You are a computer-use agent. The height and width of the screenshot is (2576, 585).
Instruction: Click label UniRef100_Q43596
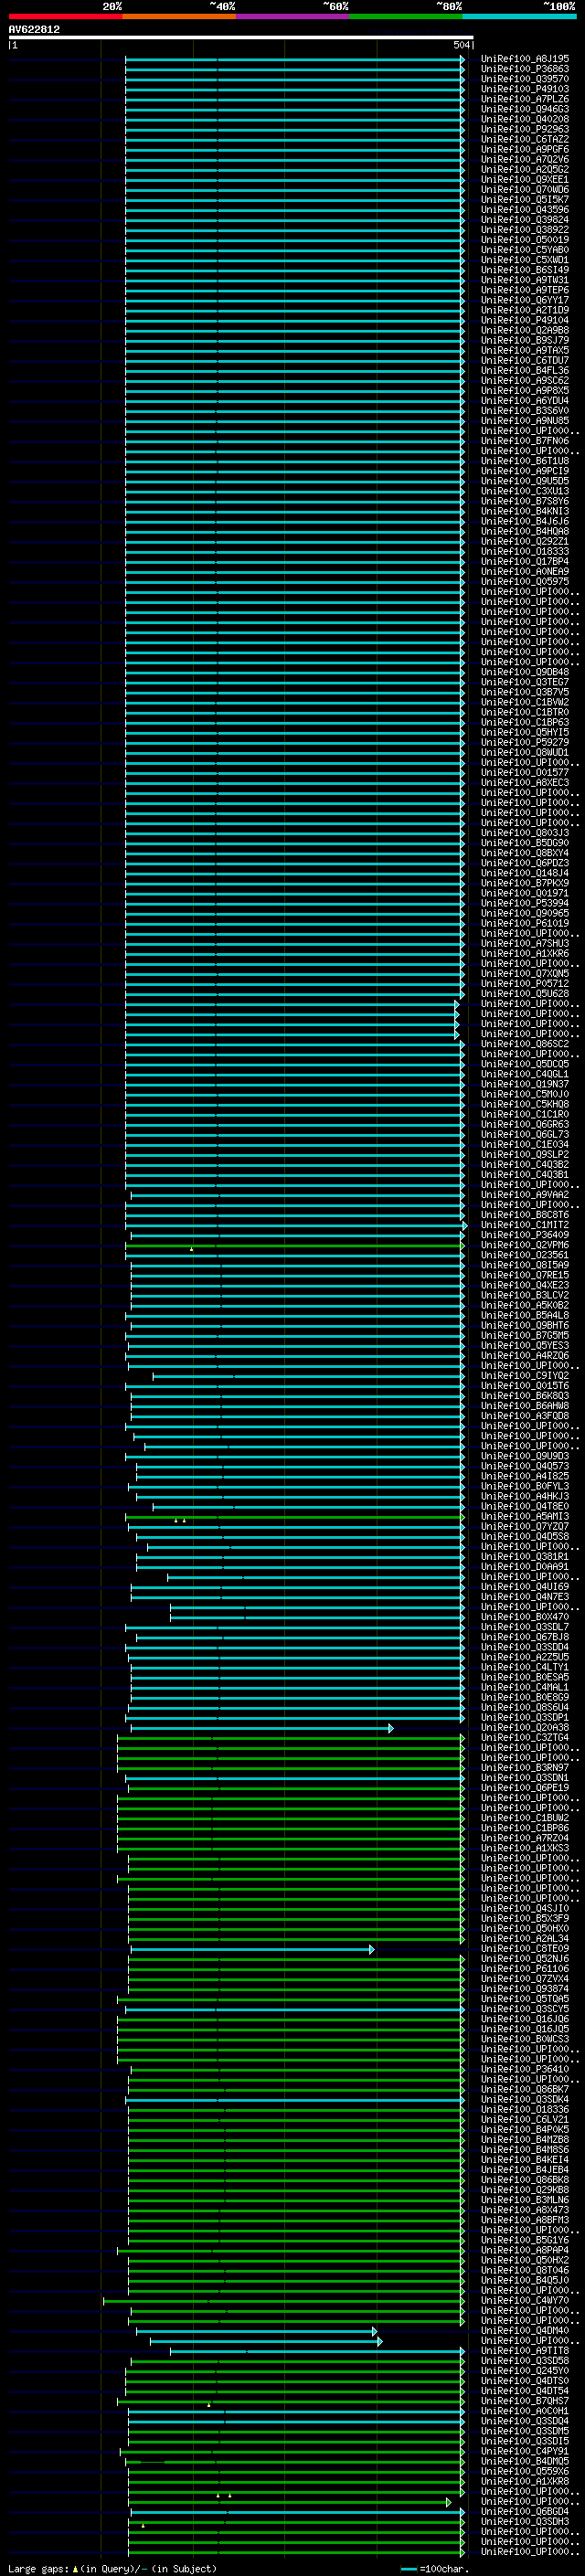point(525,210)
